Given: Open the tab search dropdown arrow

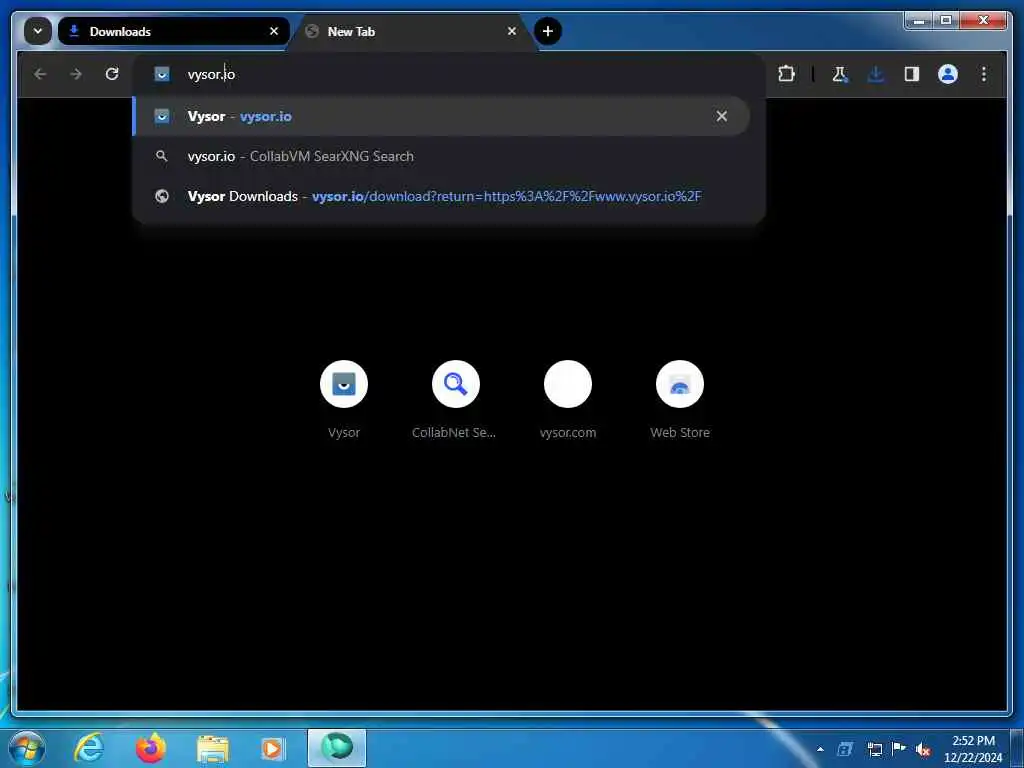Looking at the screenshot, I should [37, 31].
